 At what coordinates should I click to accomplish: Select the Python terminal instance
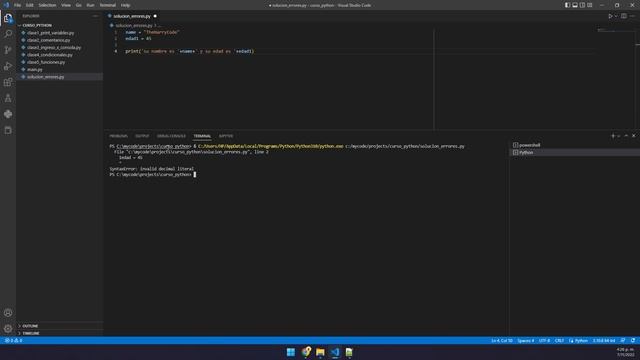coord(574,152)
